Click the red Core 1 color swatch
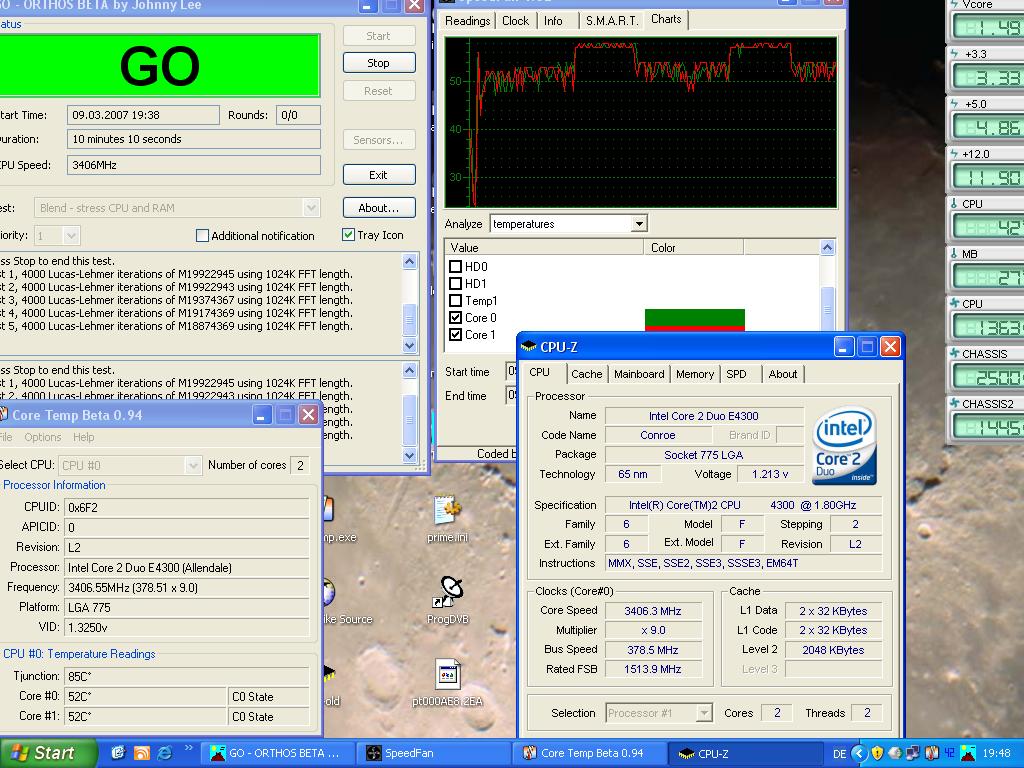This screenshot has width=1024, height=768. pyautogui.click(x=695, y=328)
